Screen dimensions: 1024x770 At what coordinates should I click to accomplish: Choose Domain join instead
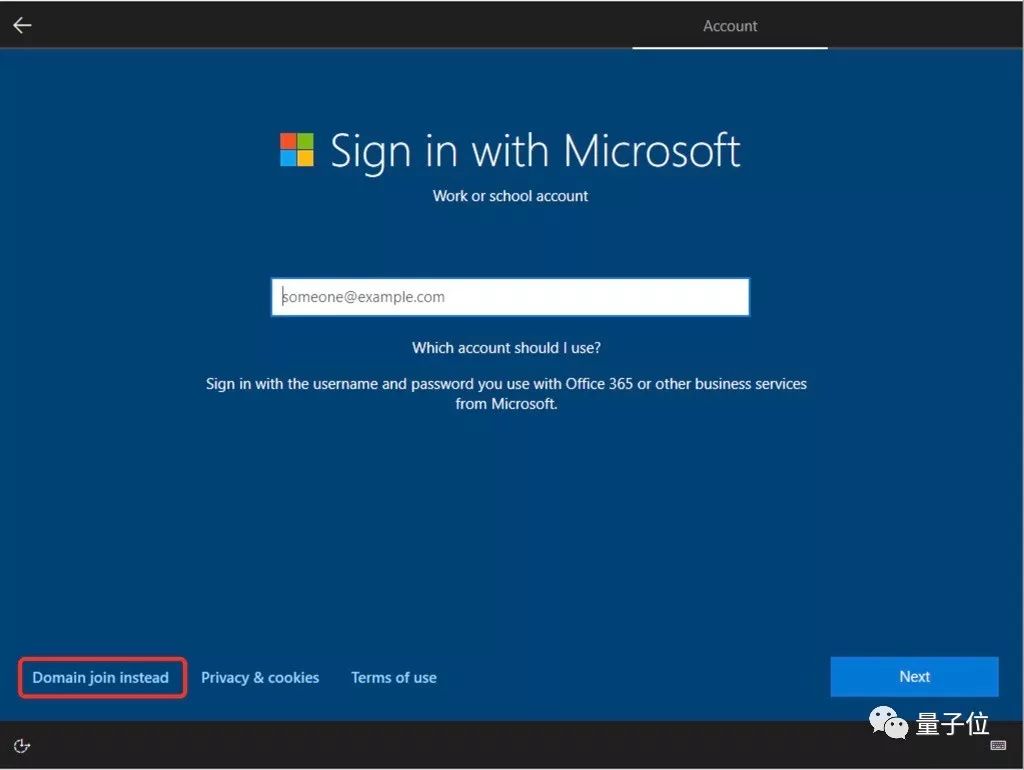(x=101, y=677)
